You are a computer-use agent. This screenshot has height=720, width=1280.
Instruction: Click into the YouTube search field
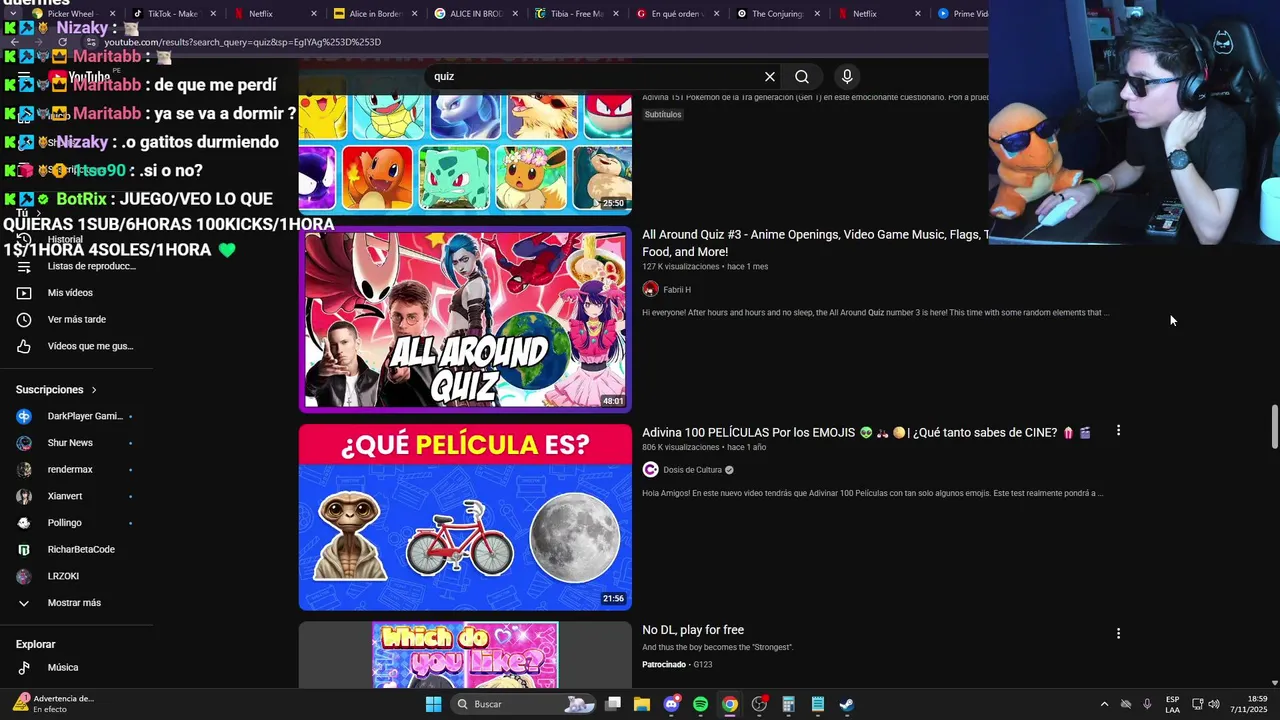[595, 77]
